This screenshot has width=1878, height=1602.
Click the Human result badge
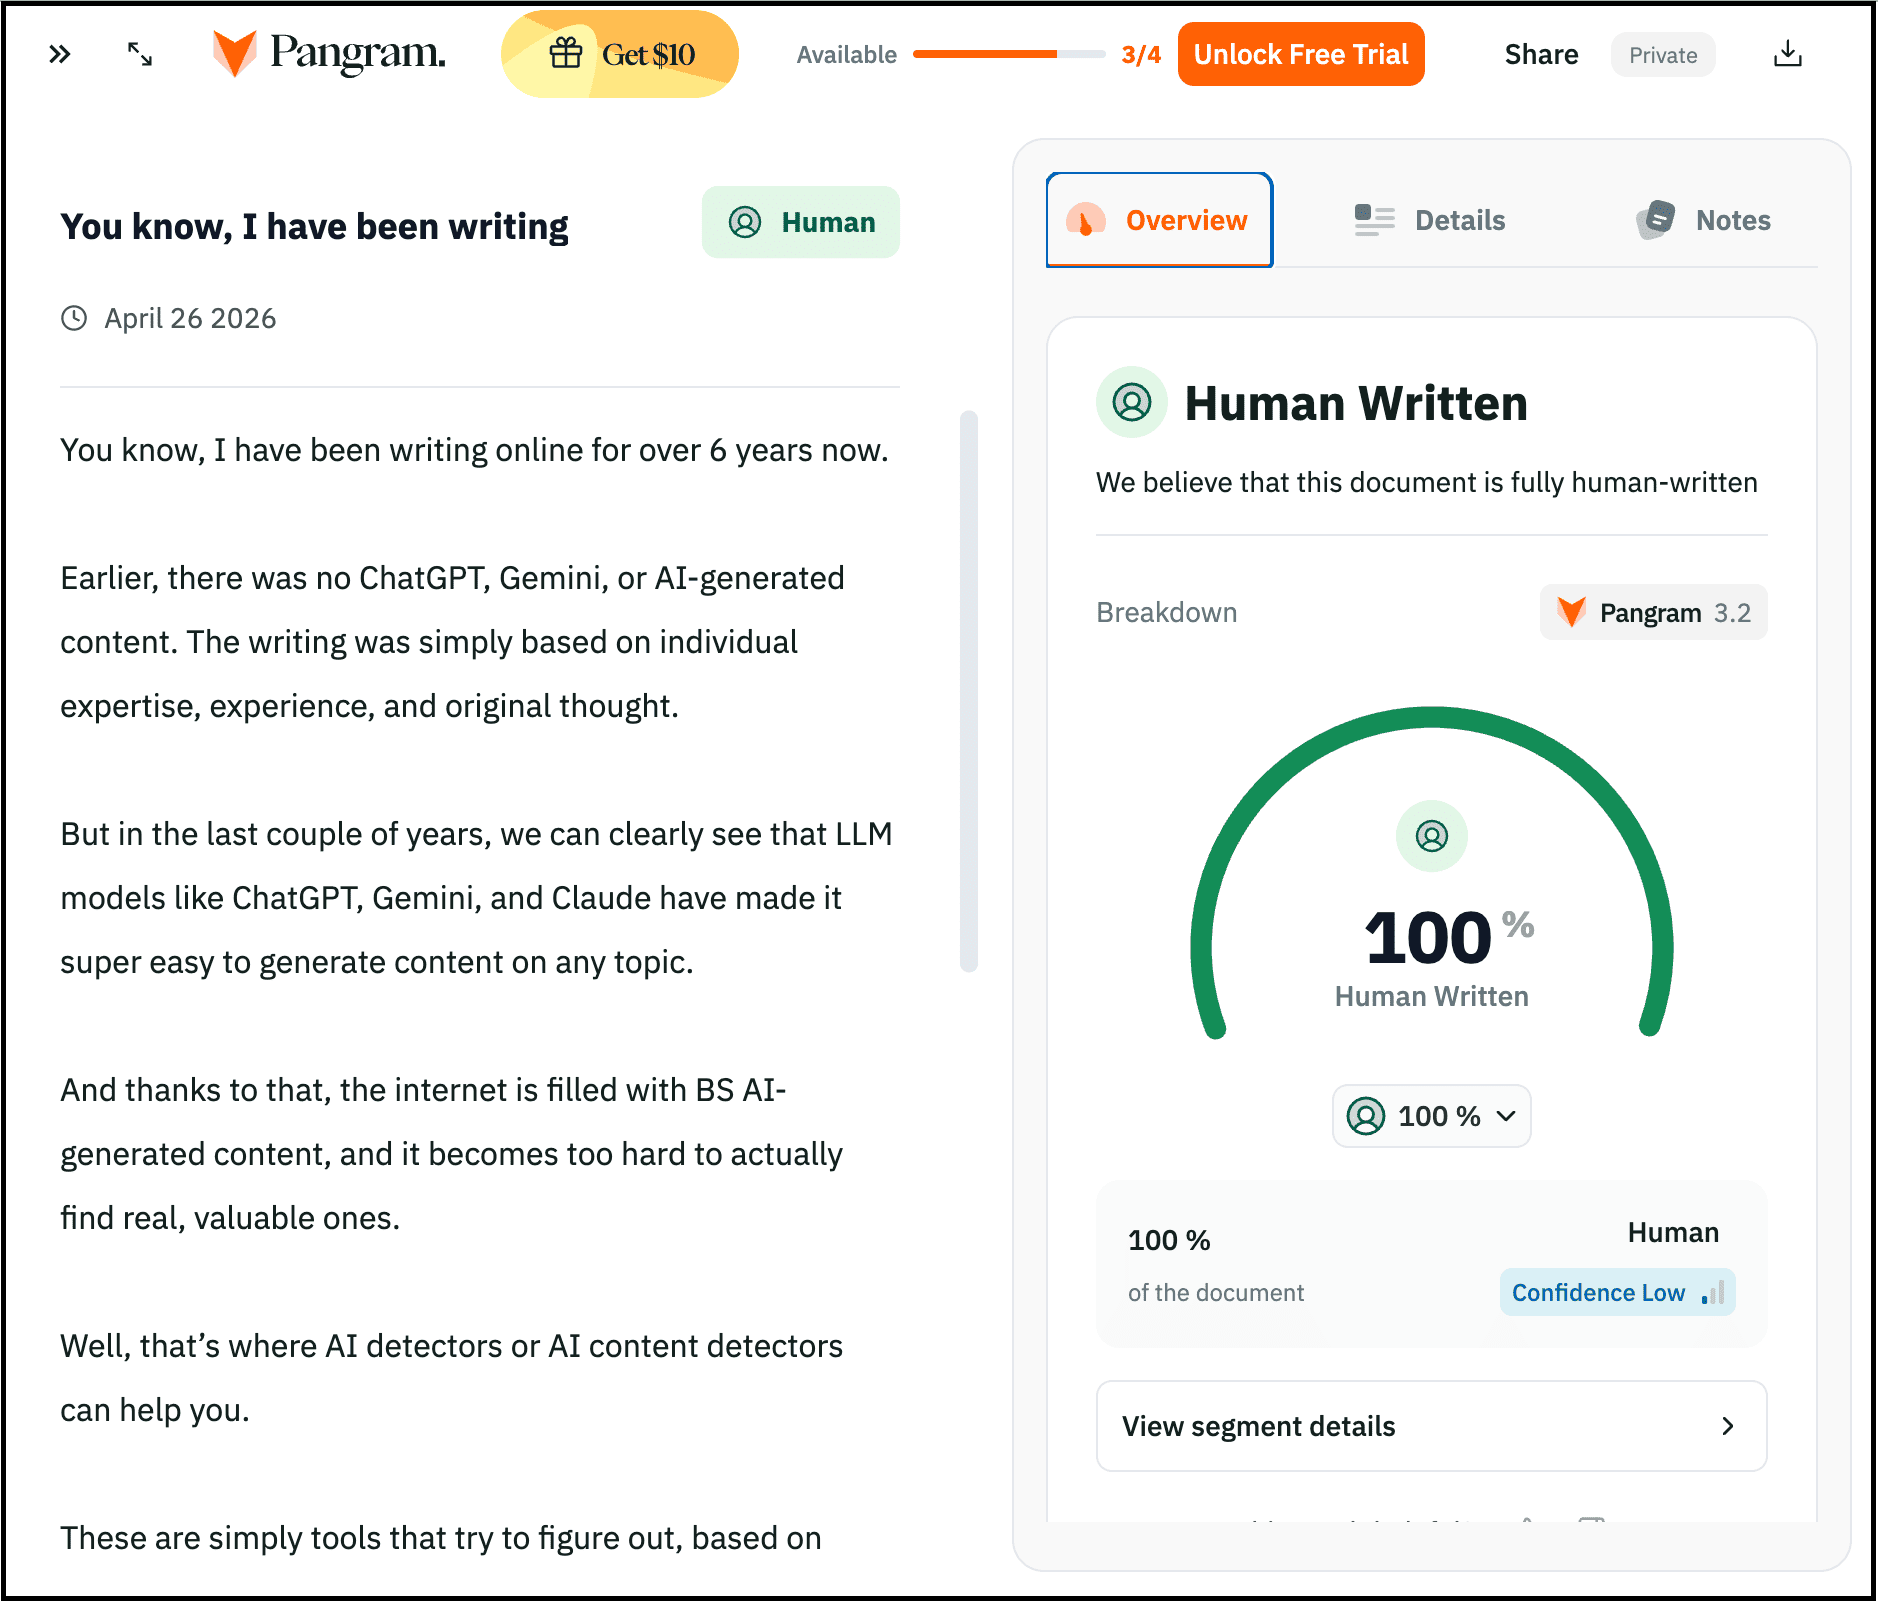pos(801,222)
